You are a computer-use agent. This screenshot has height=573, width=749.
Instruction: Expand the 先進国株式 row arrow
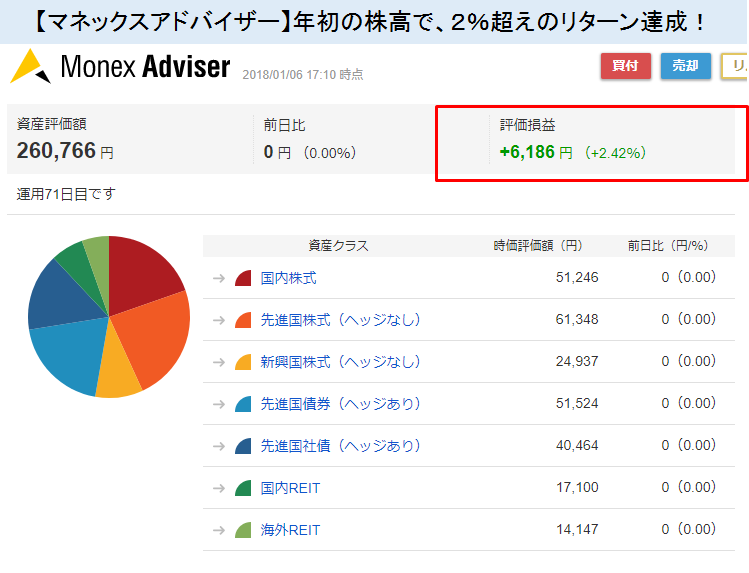click(219, 320)
